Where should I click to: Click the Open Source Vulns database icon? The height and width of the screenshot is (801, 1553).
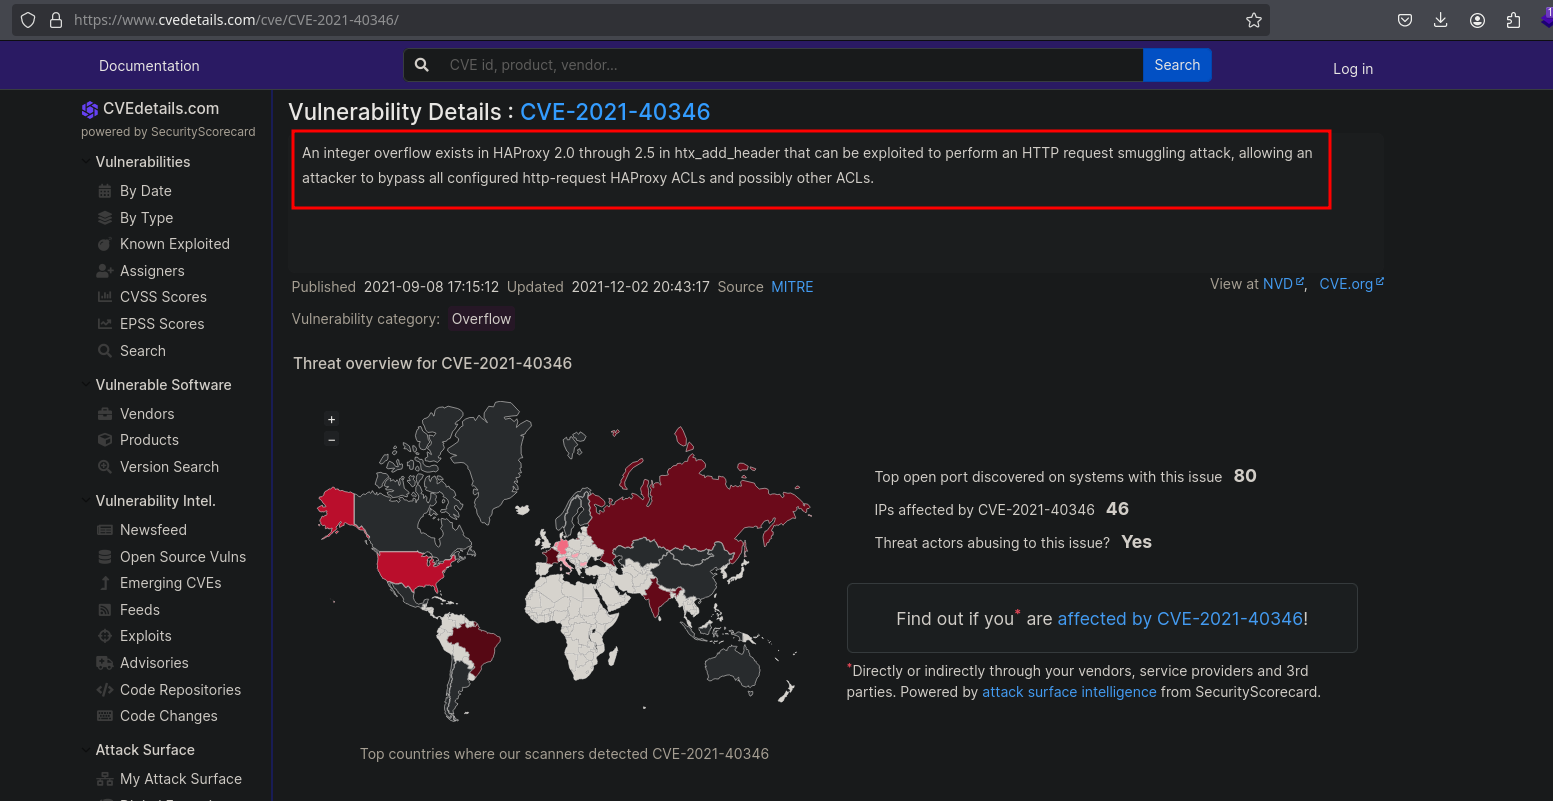[105, 557]
